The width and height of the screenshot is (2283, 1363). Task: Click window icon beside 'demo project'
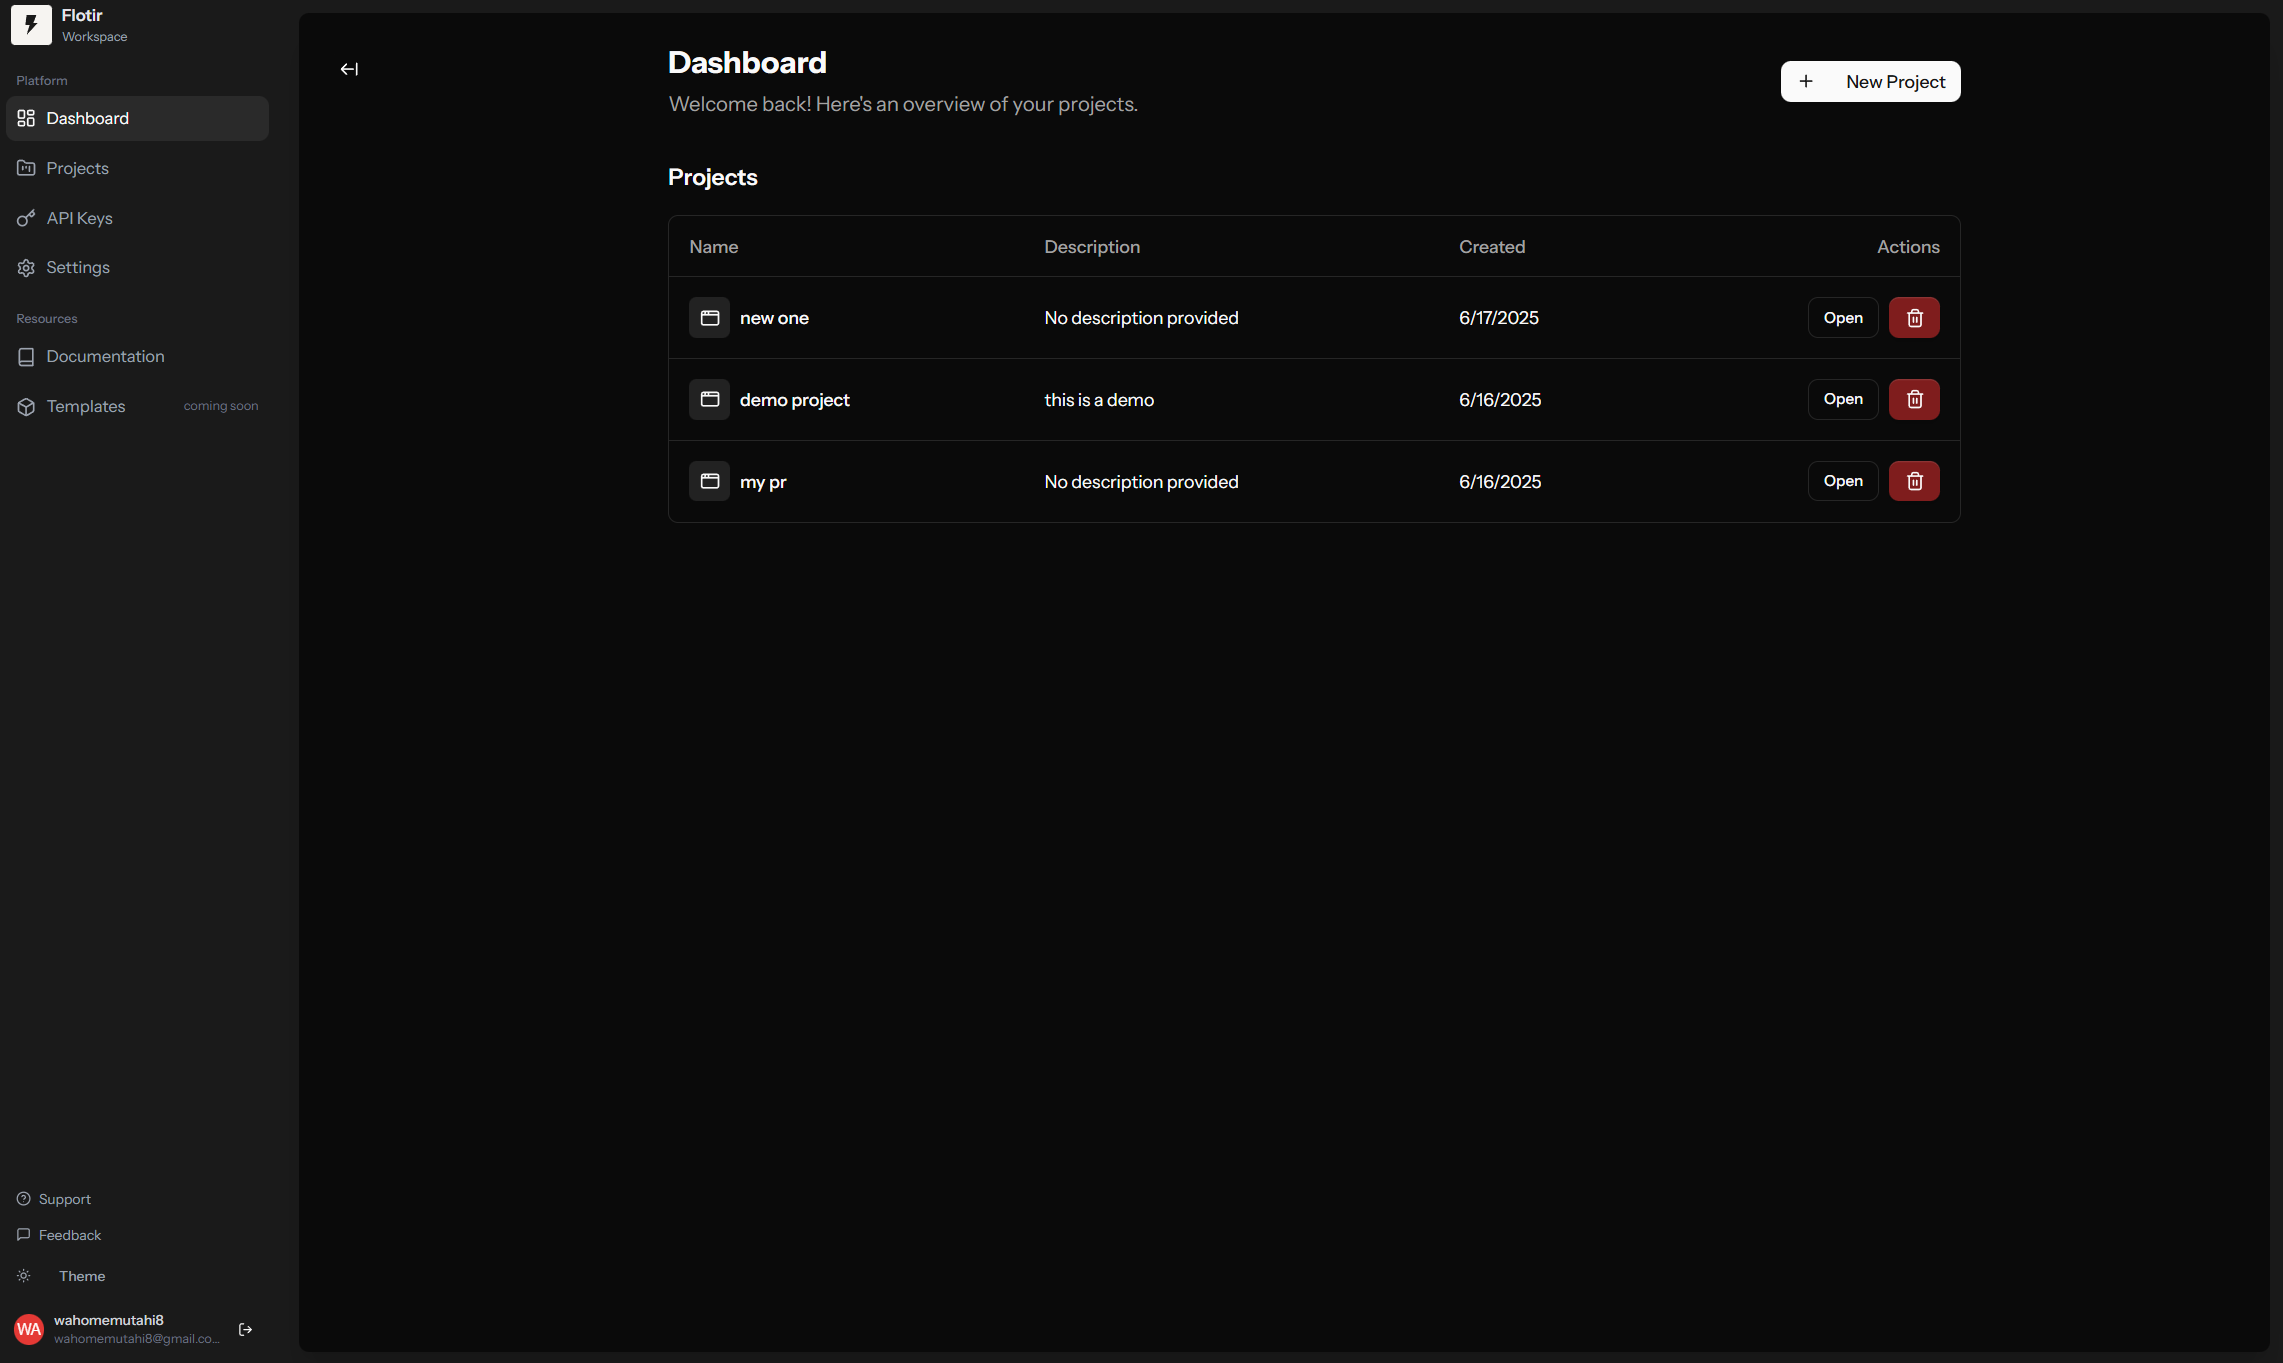point(709,400)
